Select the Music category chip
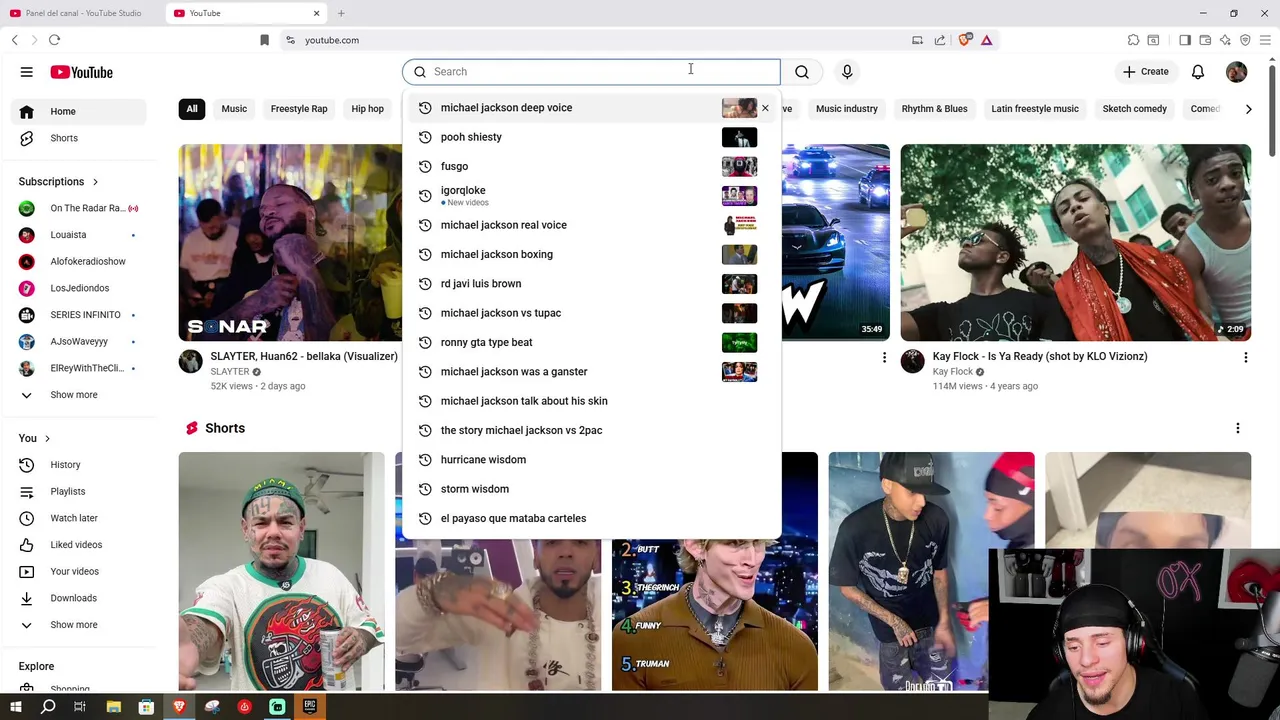This screenshot has width=1280, height=720. pyautogui.click(x=234, y=109)
